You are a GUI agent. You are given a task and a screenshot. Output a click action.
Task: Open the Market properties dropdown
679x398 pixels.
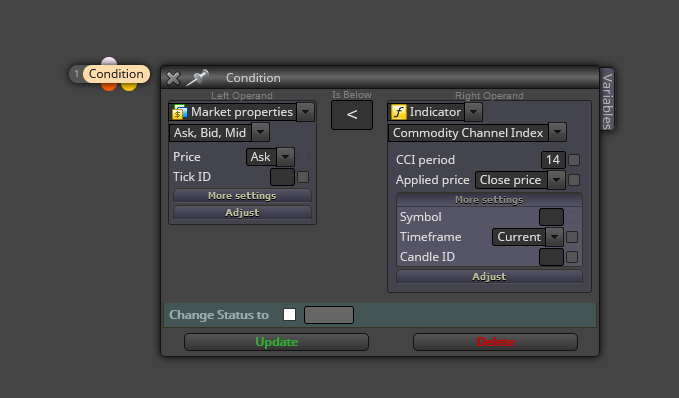pyautogui.click(x=305, y=112)
